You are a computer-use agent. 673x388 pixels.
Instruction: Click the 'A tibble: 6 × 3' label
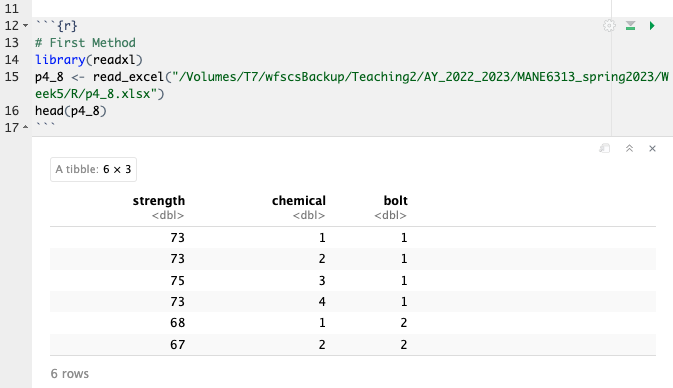click(93, 169)
